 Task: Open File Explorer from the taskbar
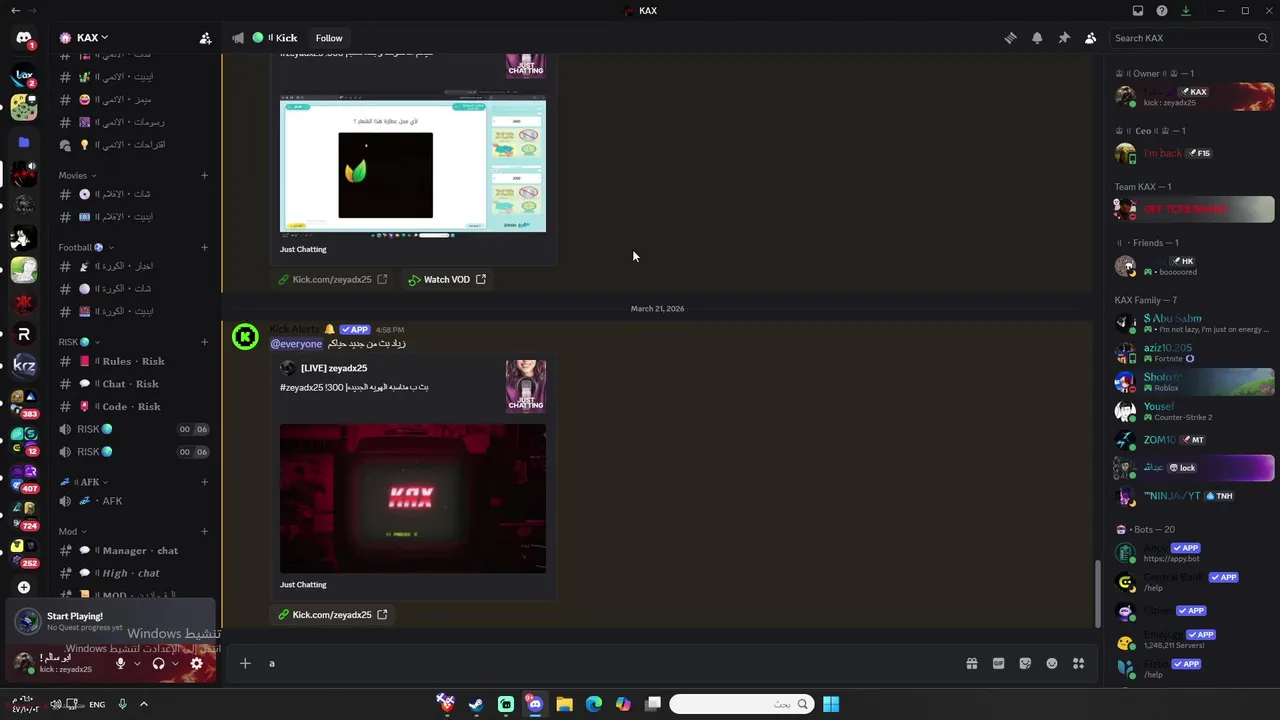[x=564, y=704]
